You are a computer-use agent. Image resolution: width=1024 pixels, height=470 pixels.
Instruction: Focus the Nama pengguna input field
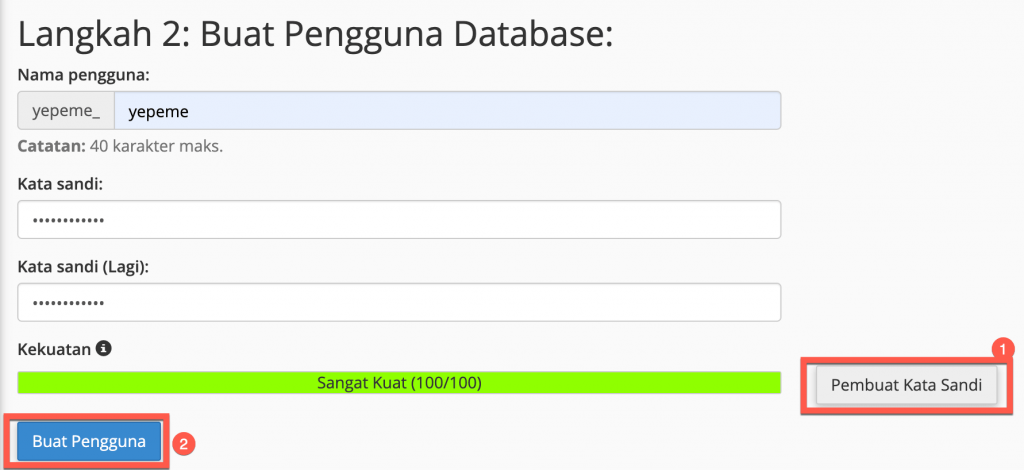coord(447,111)
